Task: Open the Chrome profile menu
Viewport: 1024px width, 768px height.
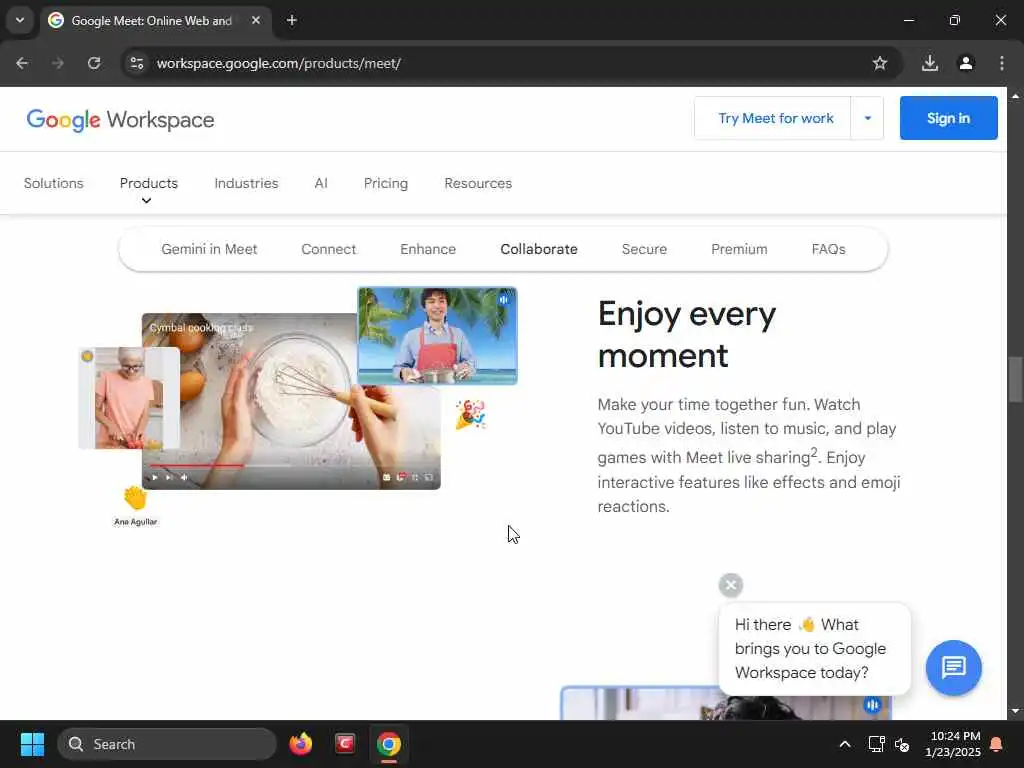Action: click(965, 63)
